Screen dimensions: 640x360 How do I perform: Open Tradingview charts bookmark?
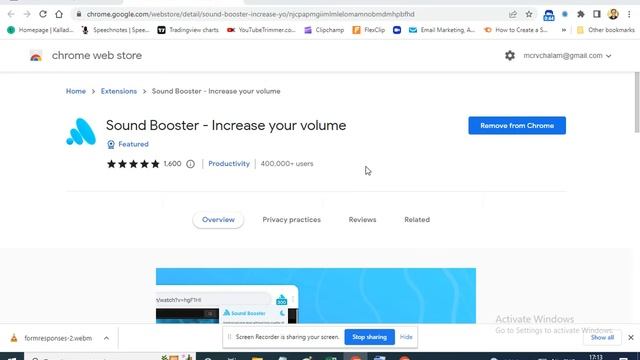[188, 30]
